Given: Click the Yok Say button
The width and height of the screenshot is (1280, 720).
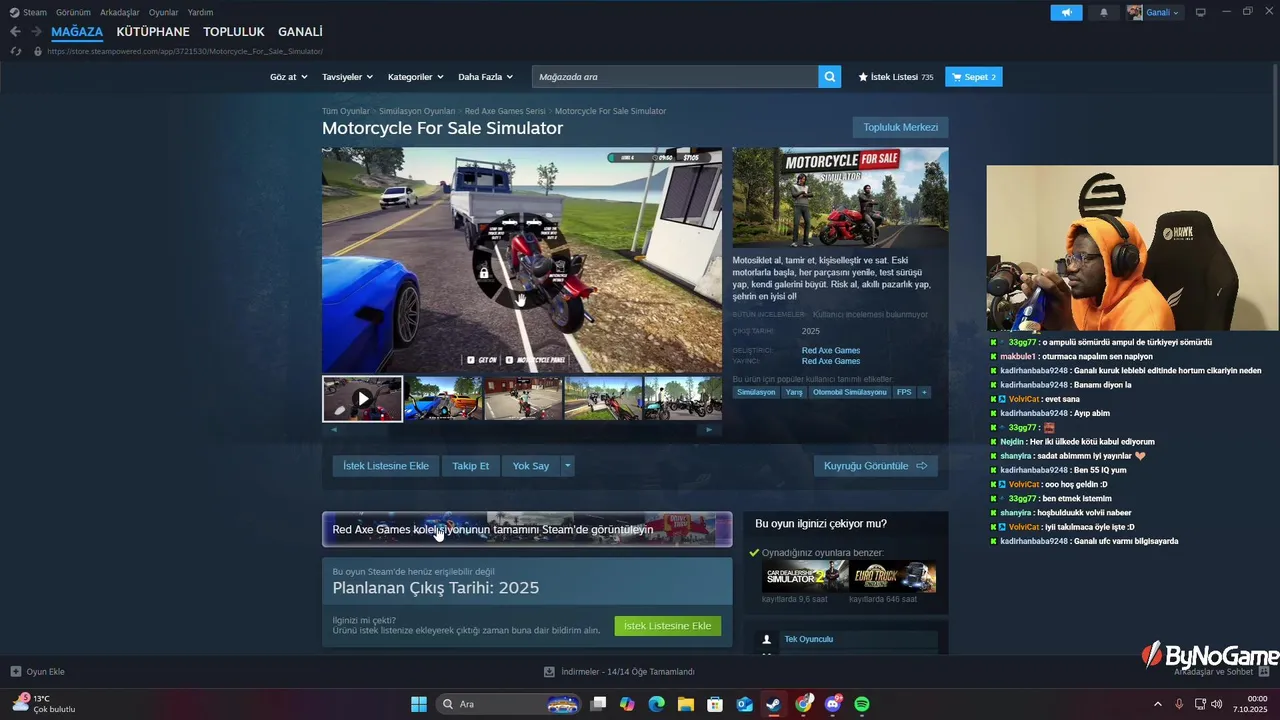Looking at the screenshot, I should [531, 466].
